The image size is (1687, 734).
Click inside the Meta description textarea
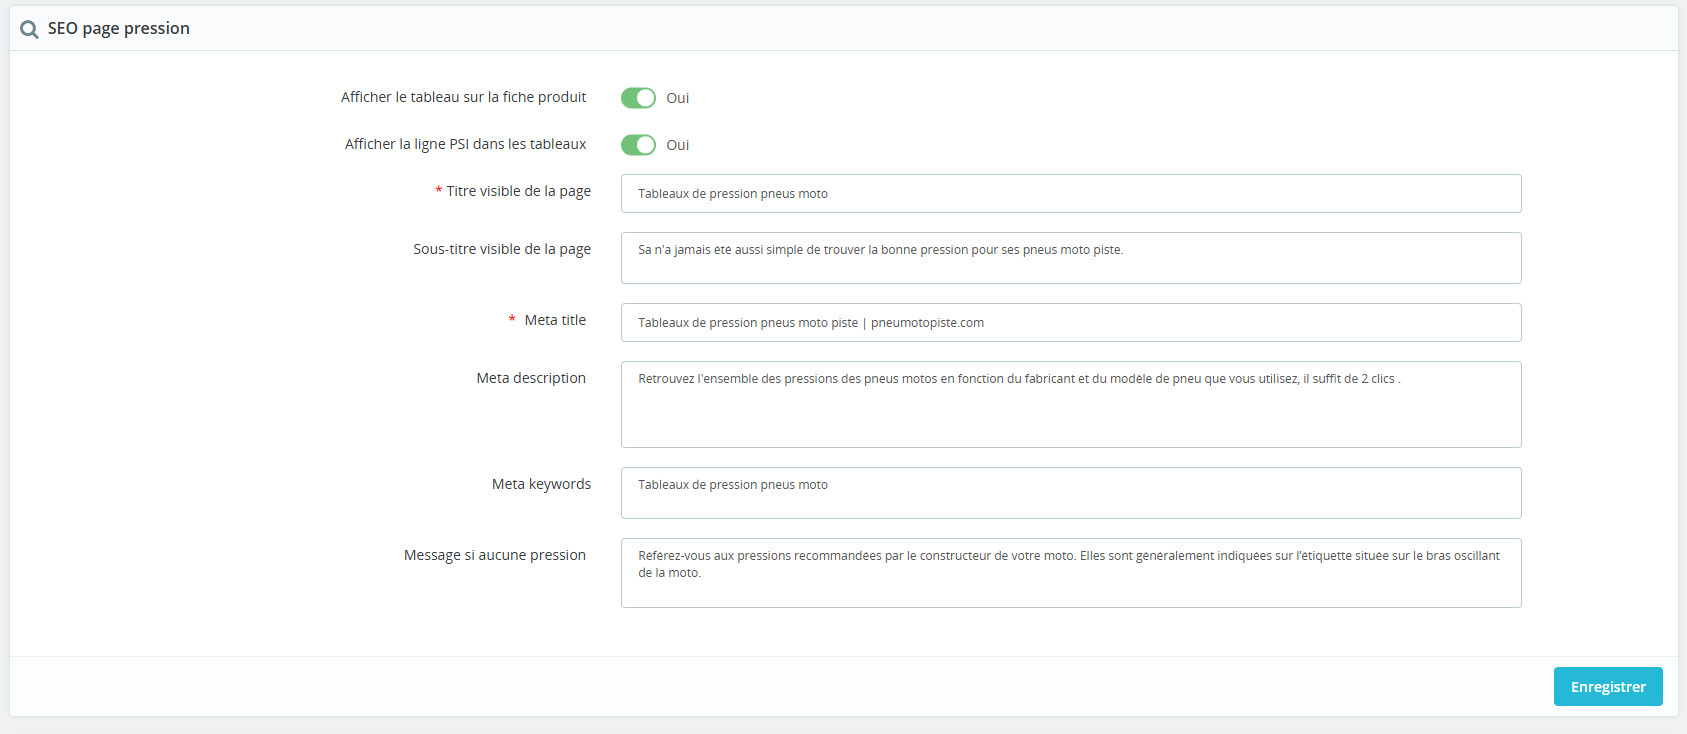click(x=1070, y=405)
